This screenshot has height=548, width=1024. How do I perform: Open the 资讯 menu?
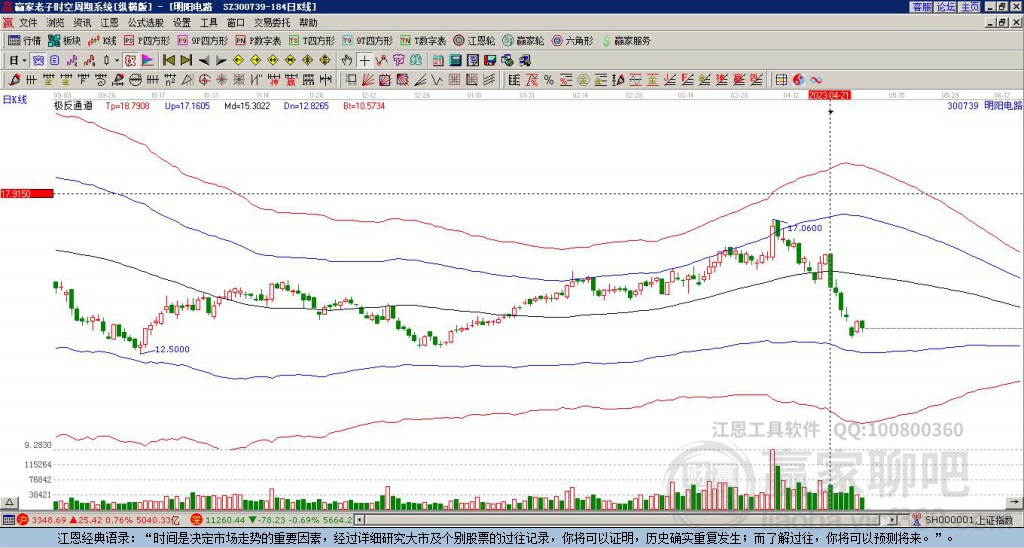tap(82, 23)
